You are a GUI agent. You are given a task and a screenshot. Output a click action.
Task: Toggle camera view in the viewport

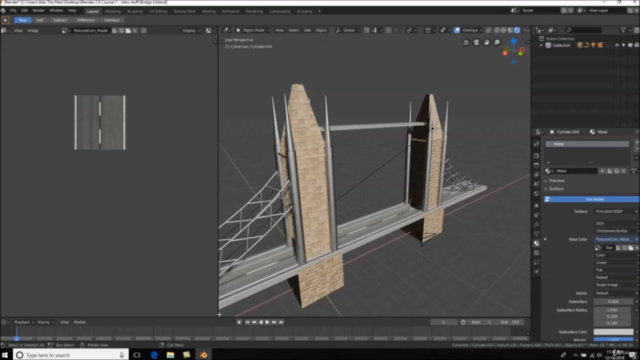pos(476,42)
